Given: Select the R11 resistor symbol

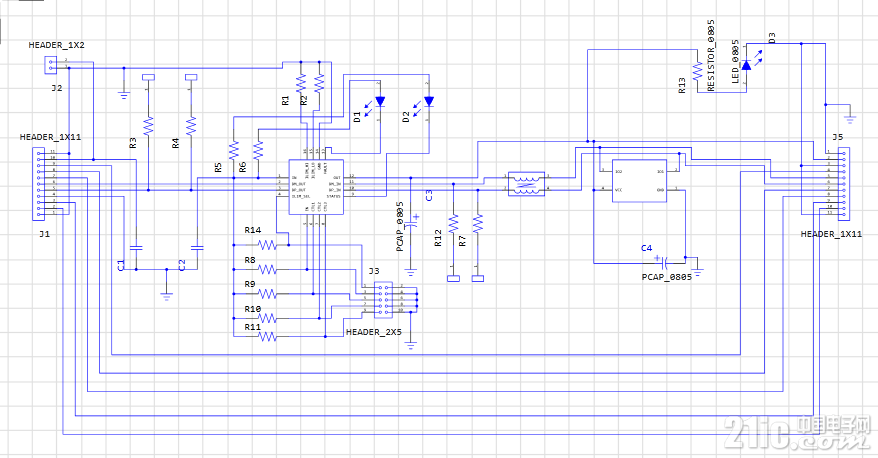Looking at the screenshot, I should click(x=268, y=336).
